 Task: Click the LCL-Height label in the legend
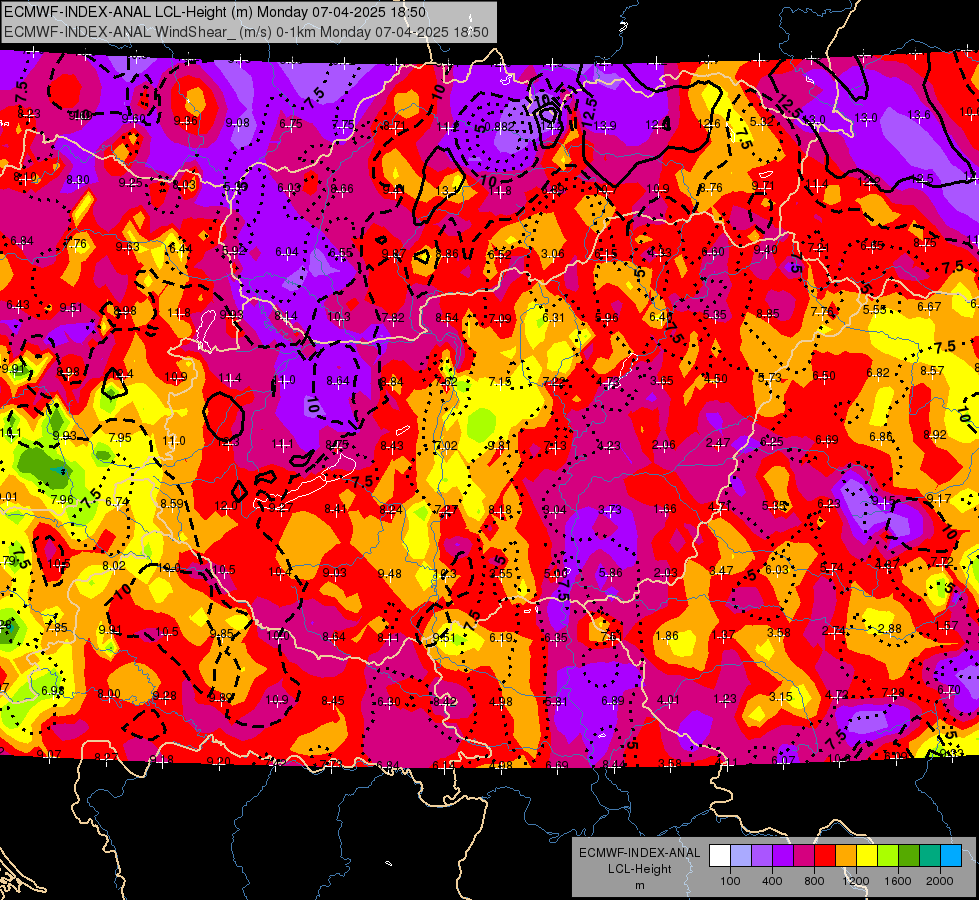[x=639, y=869]
